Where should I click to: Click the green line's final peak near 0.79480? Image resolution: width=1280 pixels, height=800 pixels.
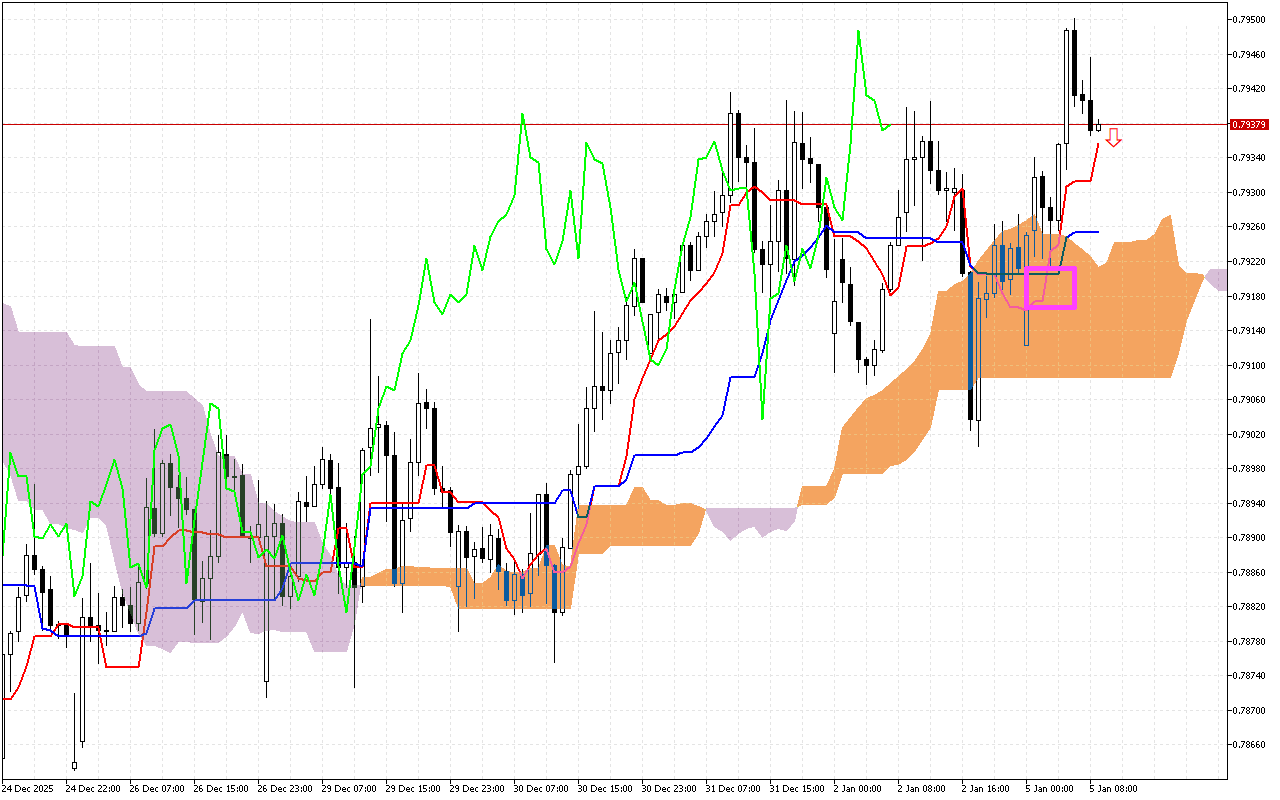pos(858,31)
